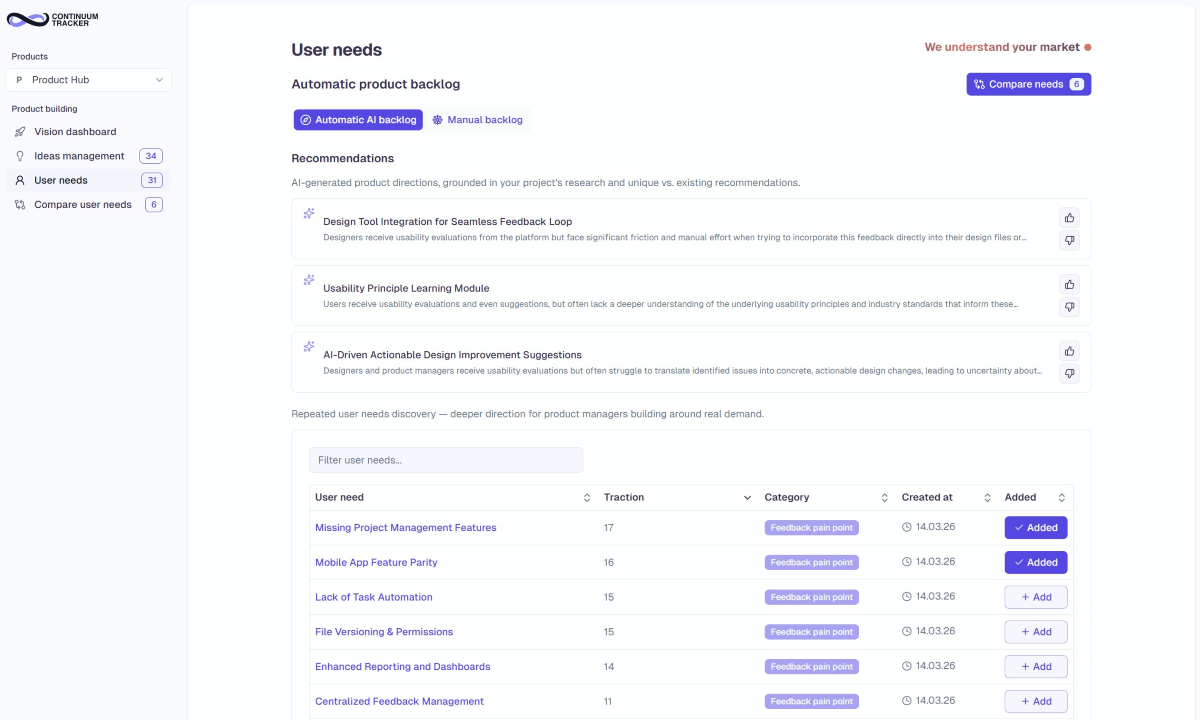Select User needs in the sidebar

click(x=88, y=180)
